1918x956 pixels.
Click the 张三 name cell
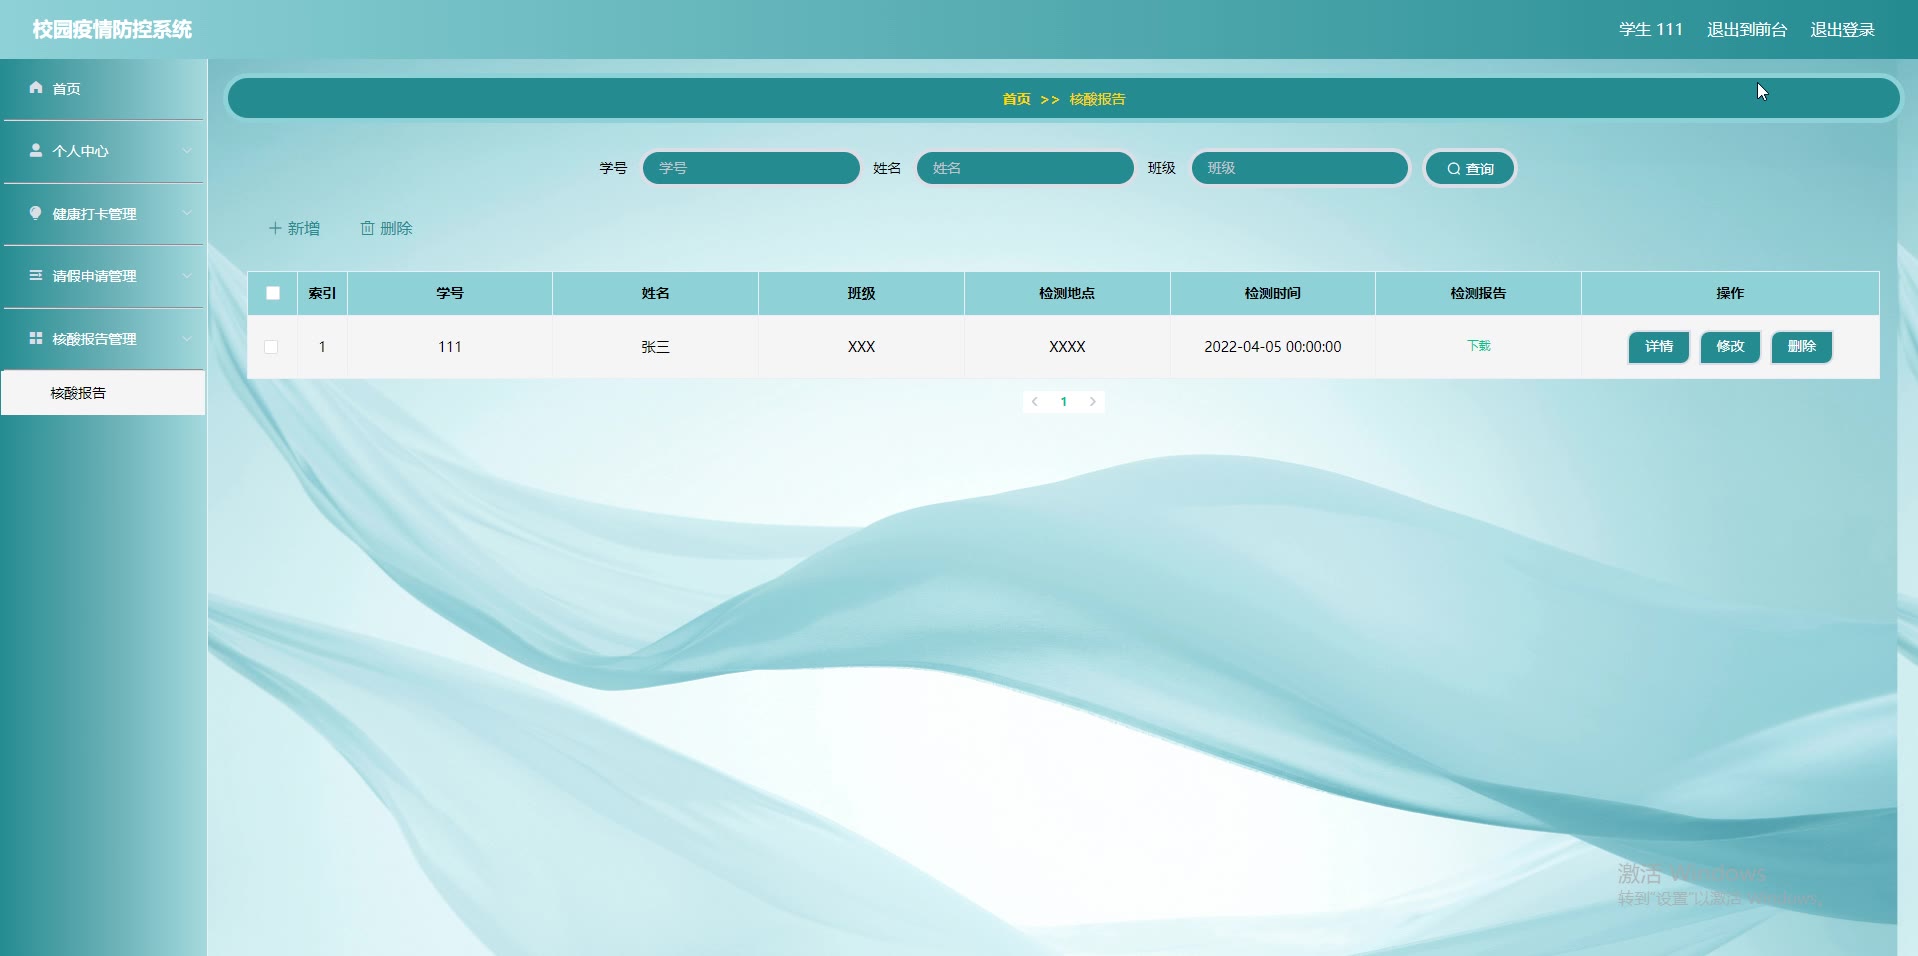(x=655, y=347)
